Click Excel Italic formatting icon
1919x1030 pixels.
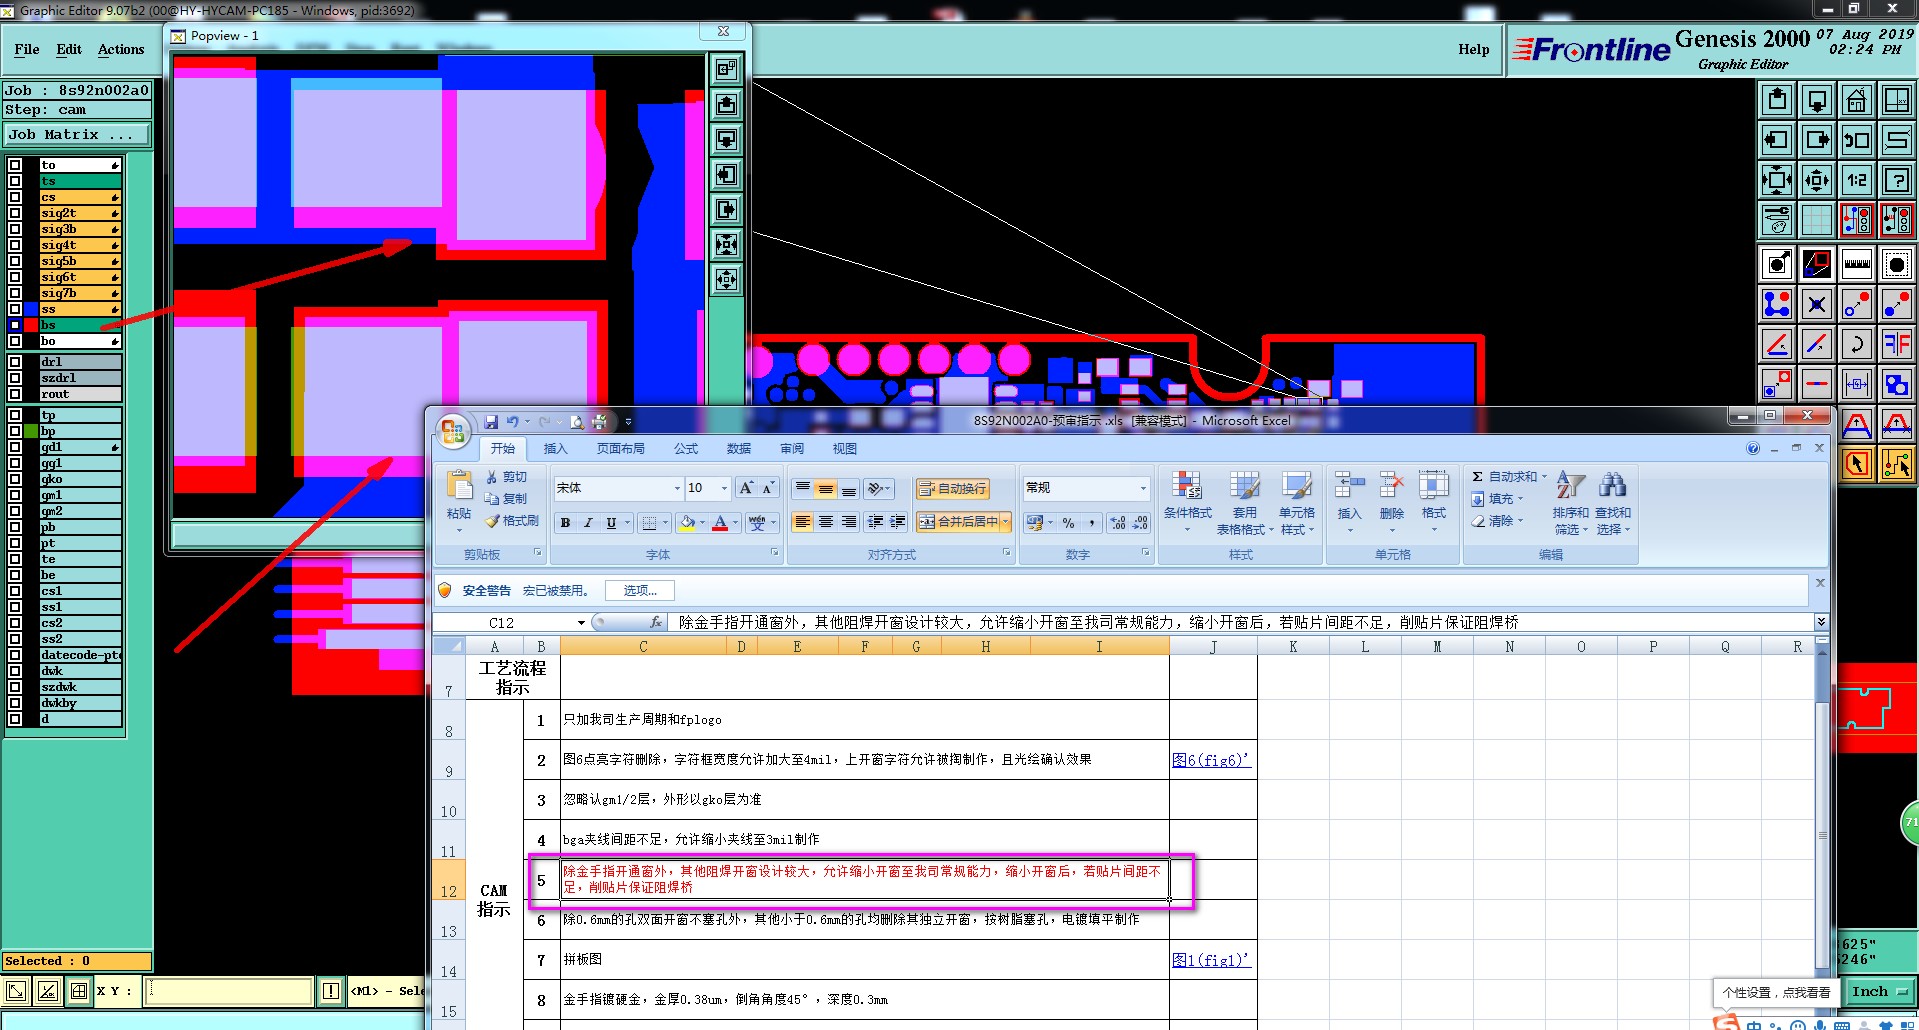pos(588,523)
